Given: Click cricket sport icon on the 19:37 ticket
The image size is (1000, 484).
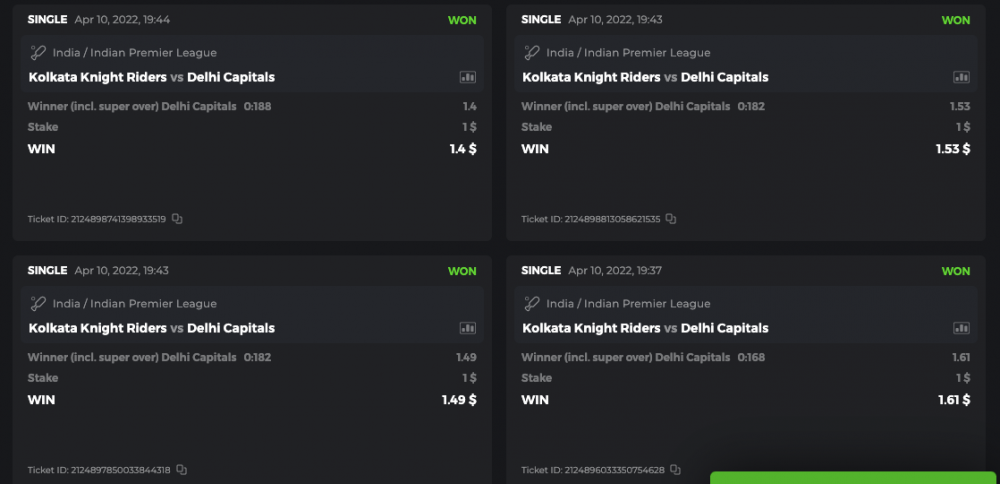Looking at the screenshot, I should (533, 304).
